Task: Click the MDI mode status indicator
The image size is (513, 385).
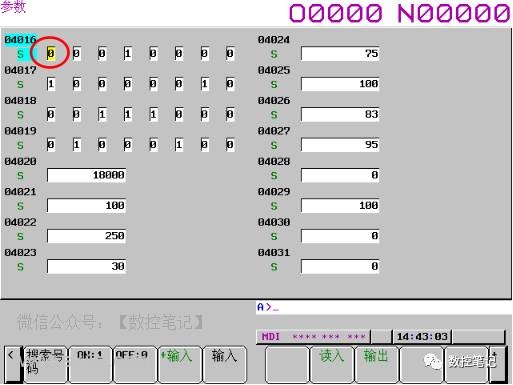Action: click(x=271, y=337)
